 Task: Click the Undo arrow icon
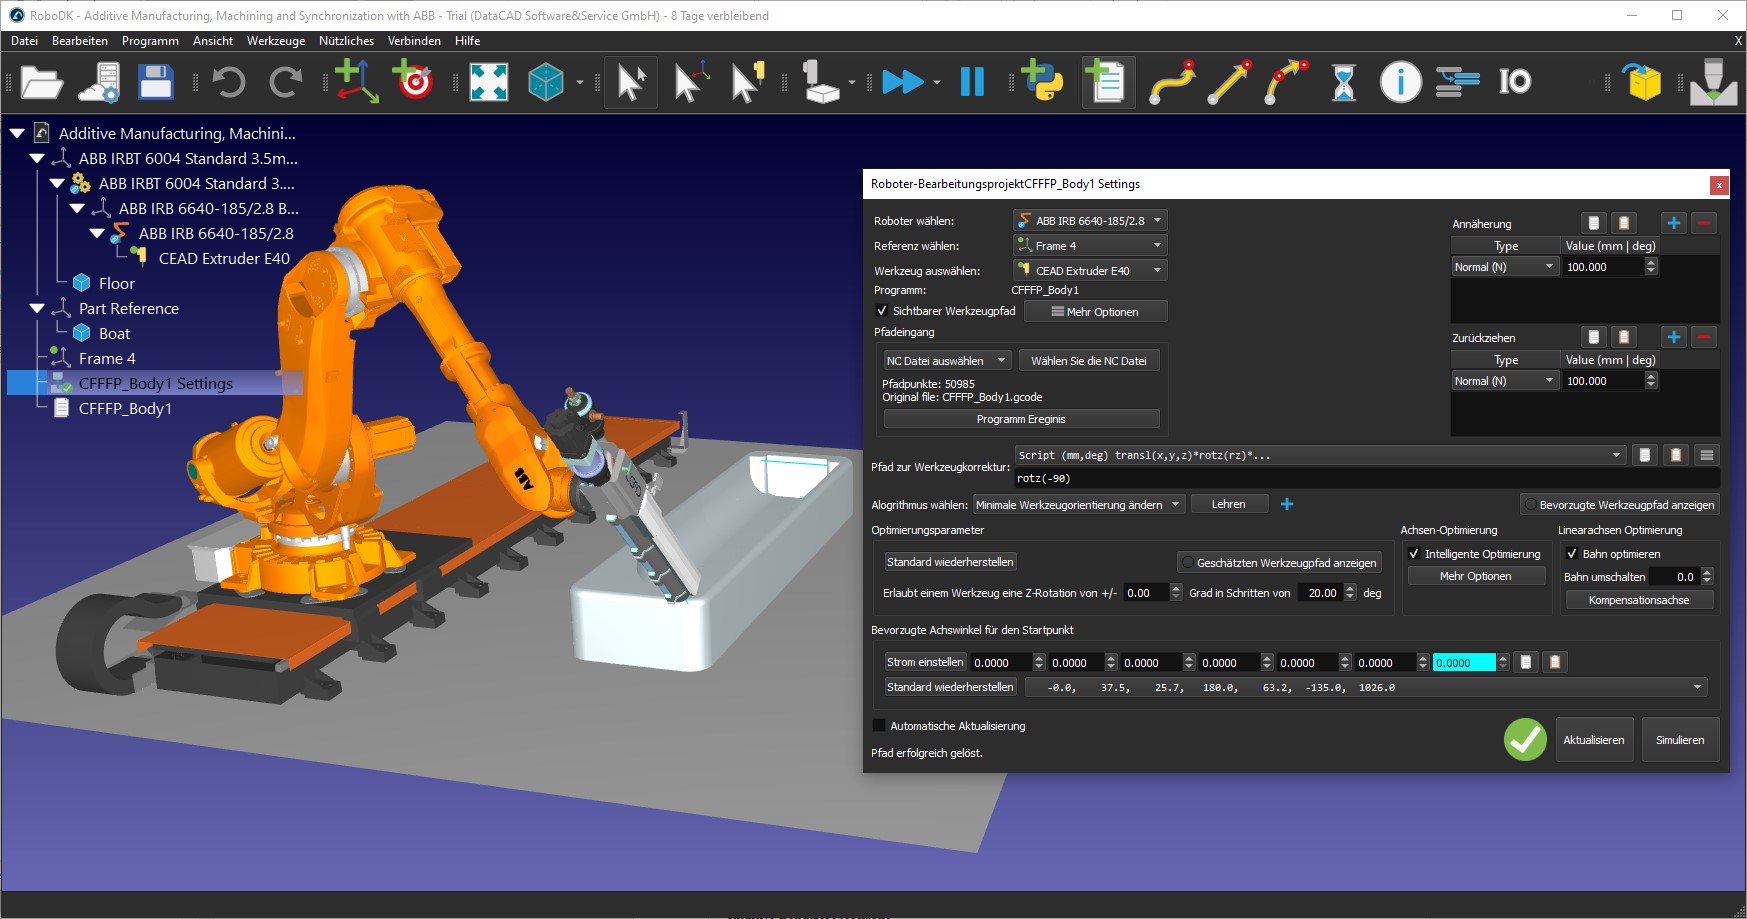click(228, 82)
